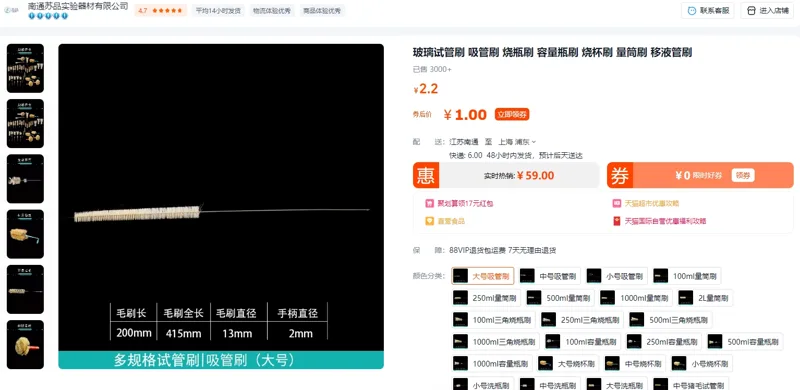
Task: Click the 4.7 star rating badge
Action: point(161,10)
